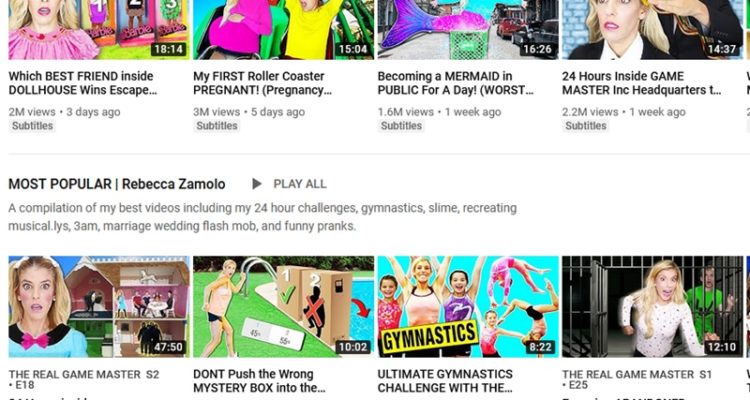
Task: Open the Becoming a MERMAID video thumbnail
Action: click(x=468, y=30)
